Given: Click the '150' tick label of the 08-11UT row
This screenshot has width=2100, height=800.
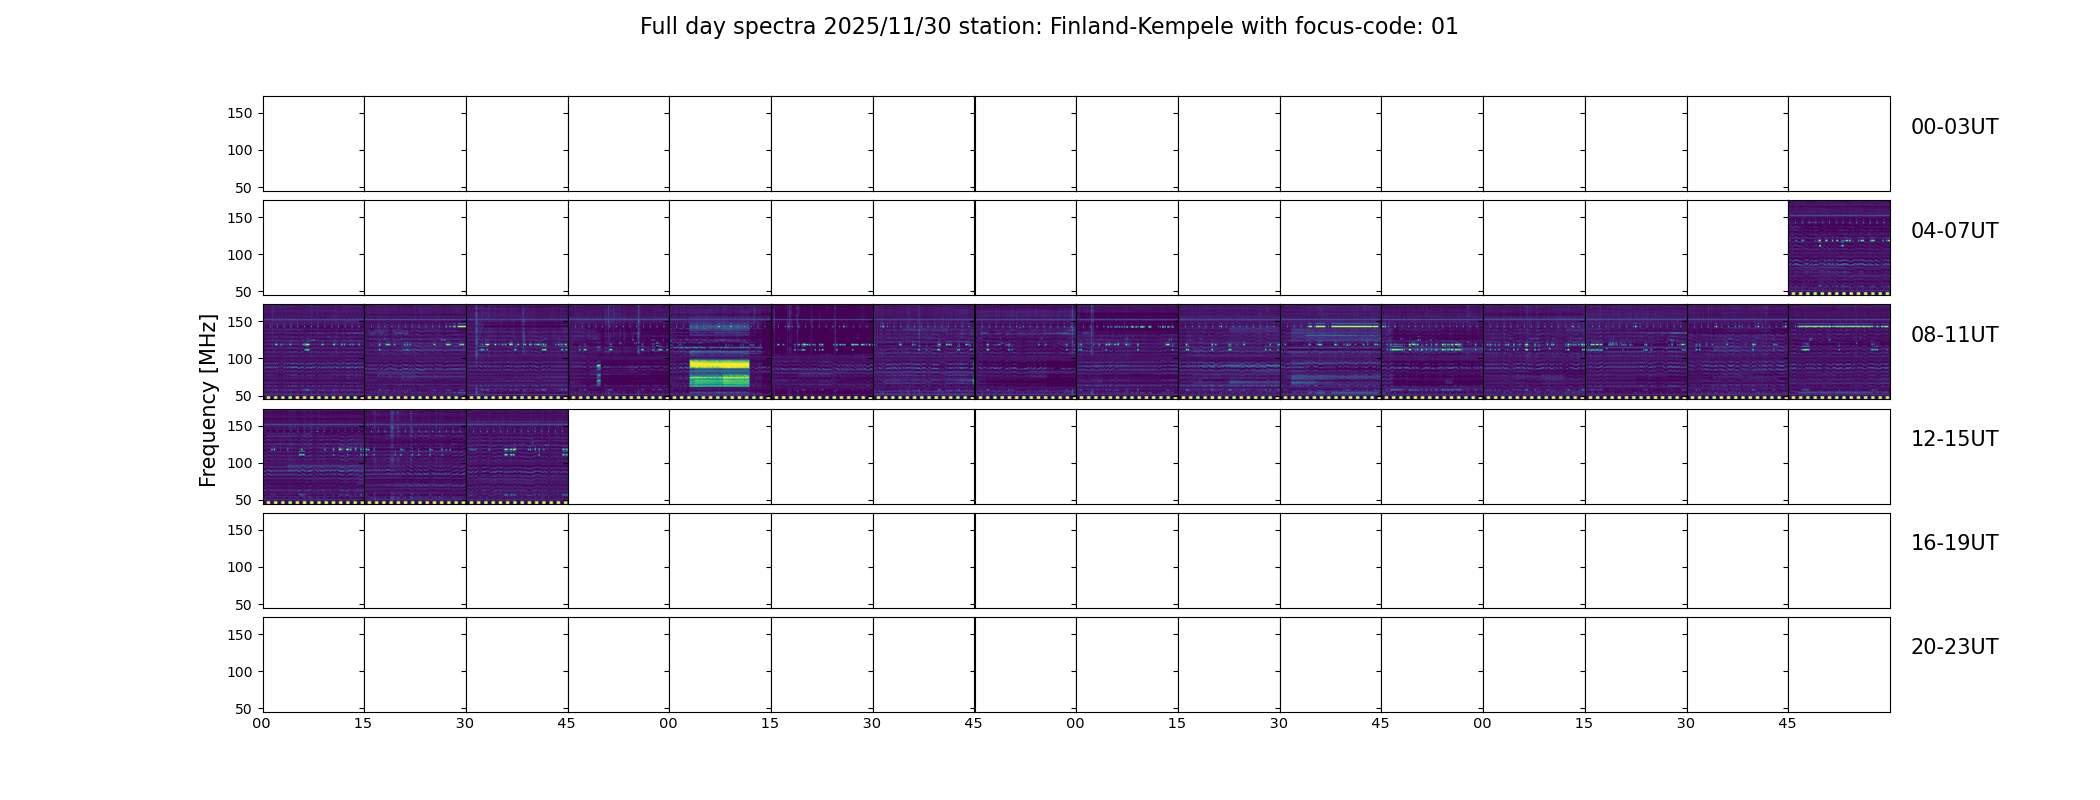Looking at the screenshot, I should coord(240,322).
